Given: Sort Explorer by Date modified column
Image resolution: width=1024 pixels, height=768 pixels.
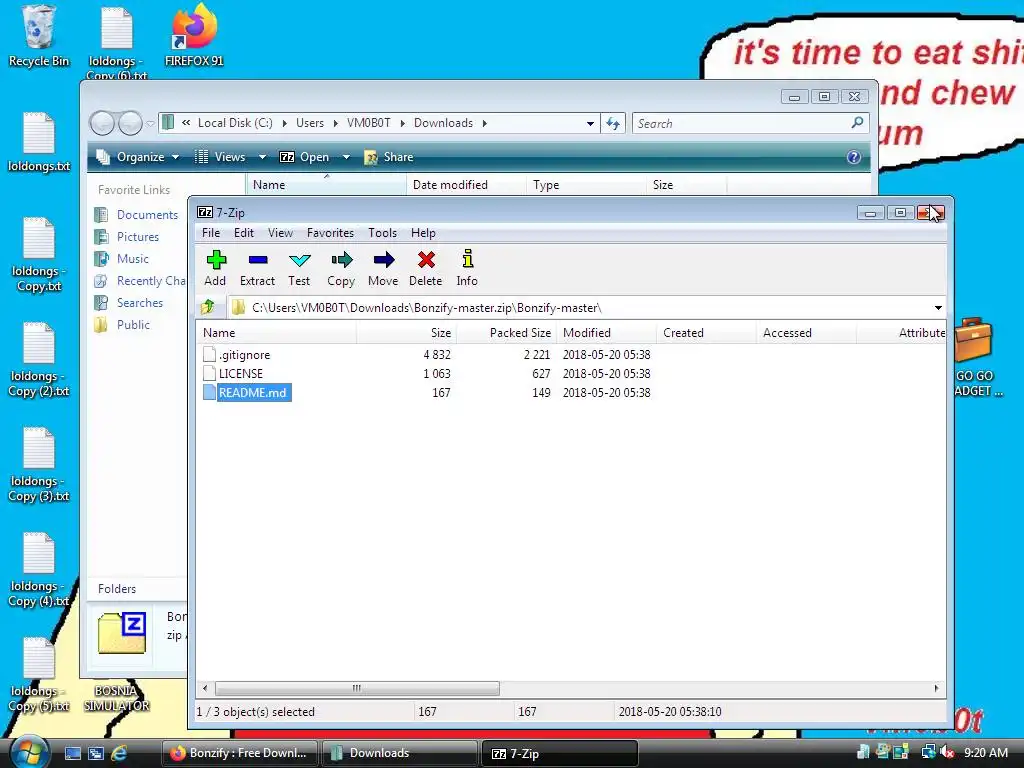Looking at the screenshot, I should (x=466, y=185).
